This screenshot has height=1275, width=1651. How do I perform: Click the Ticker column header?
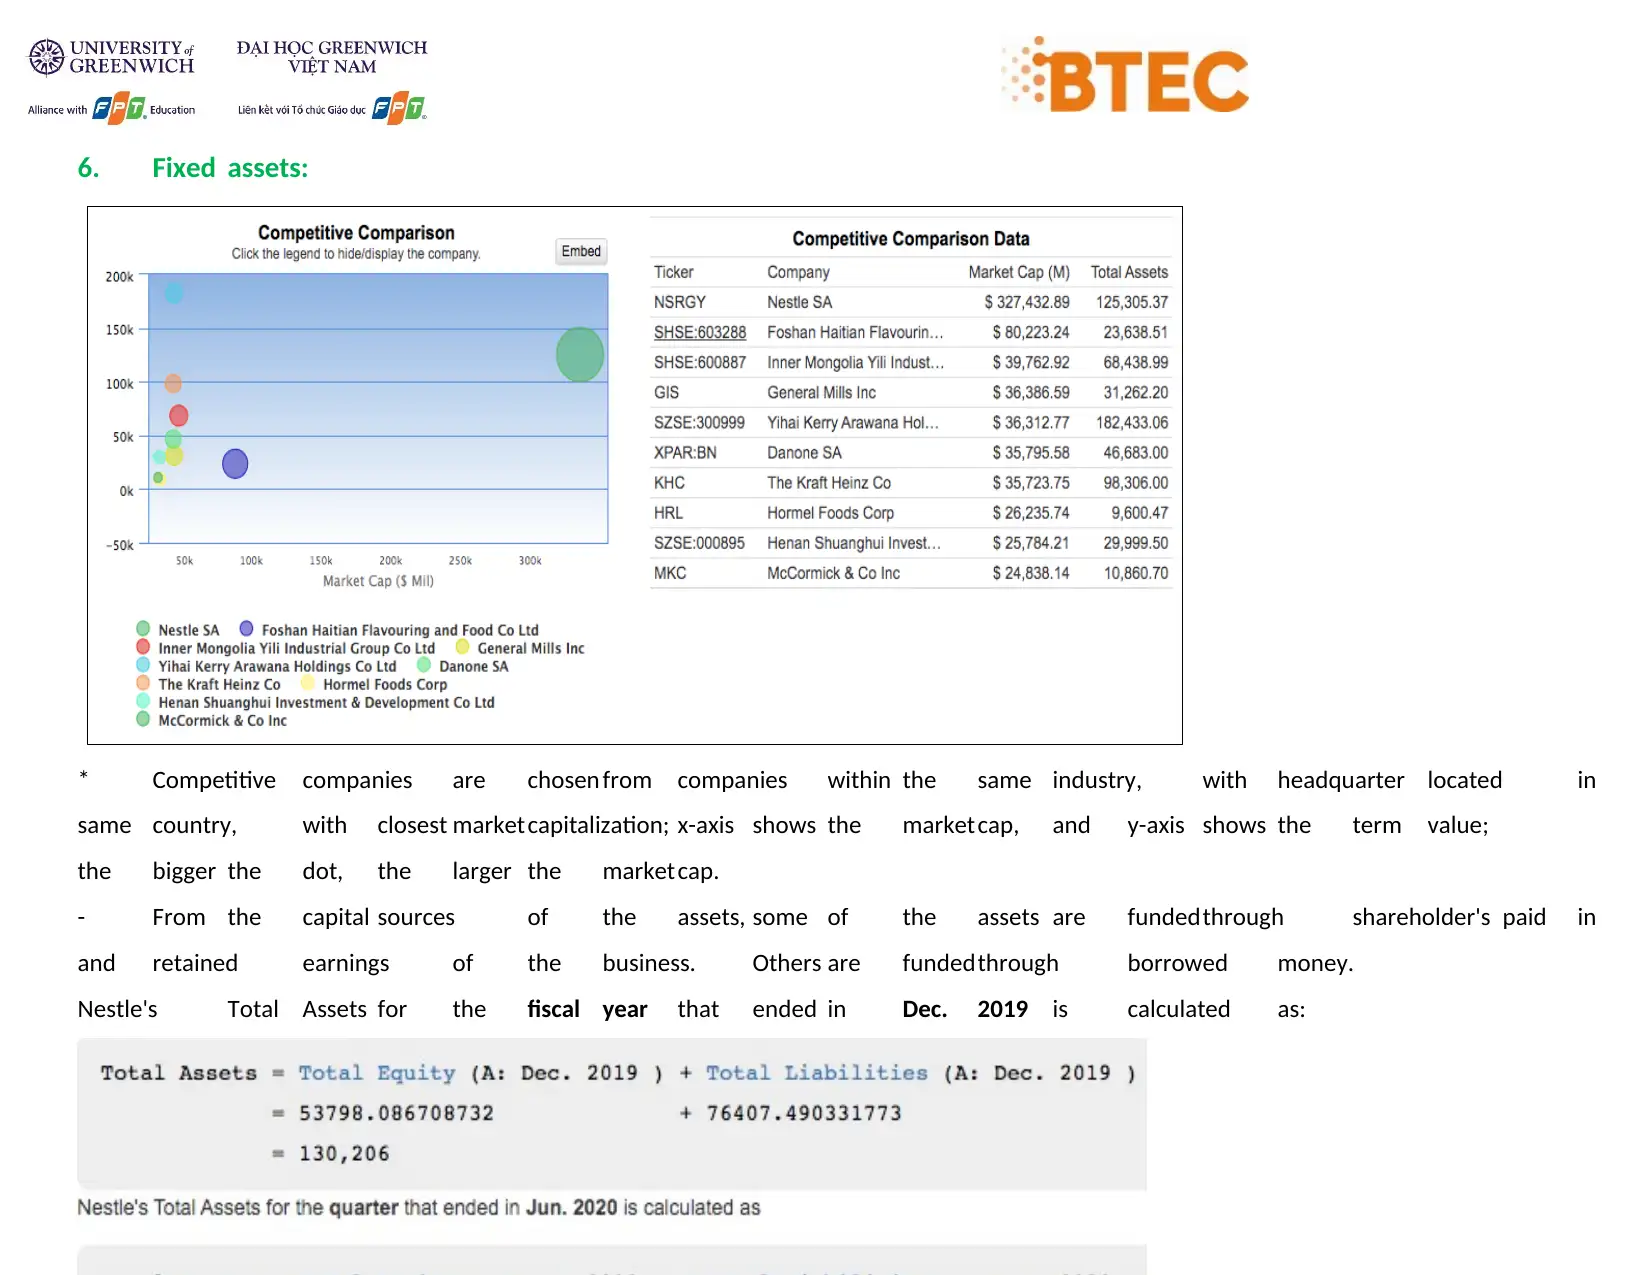(x=674, y=272)
